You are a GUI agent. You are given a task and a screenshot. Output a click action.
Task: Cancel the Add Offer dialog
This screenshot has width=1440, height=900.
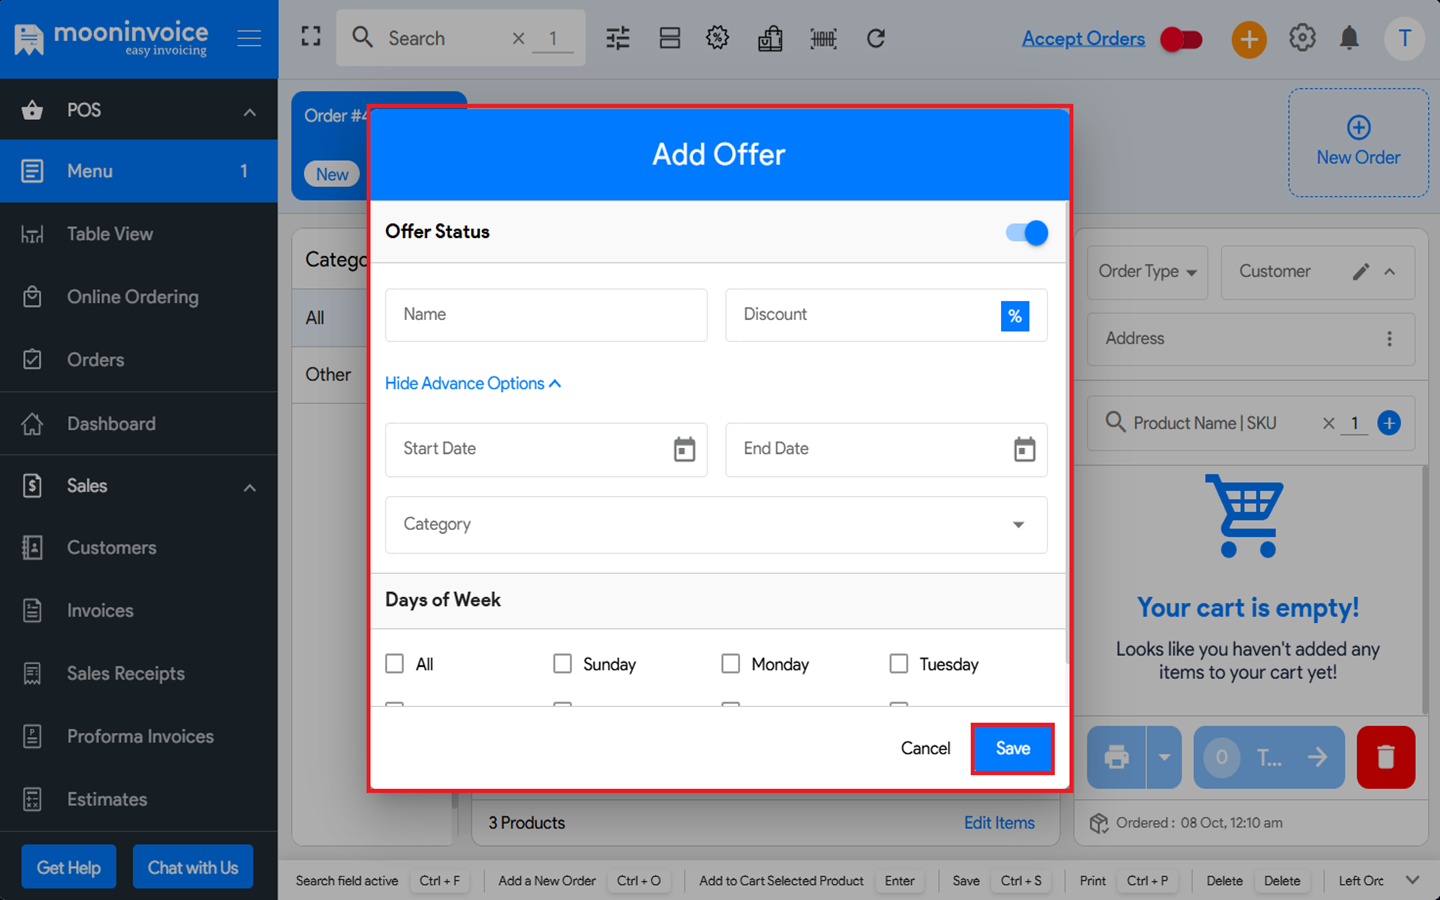tap(925, 749)
